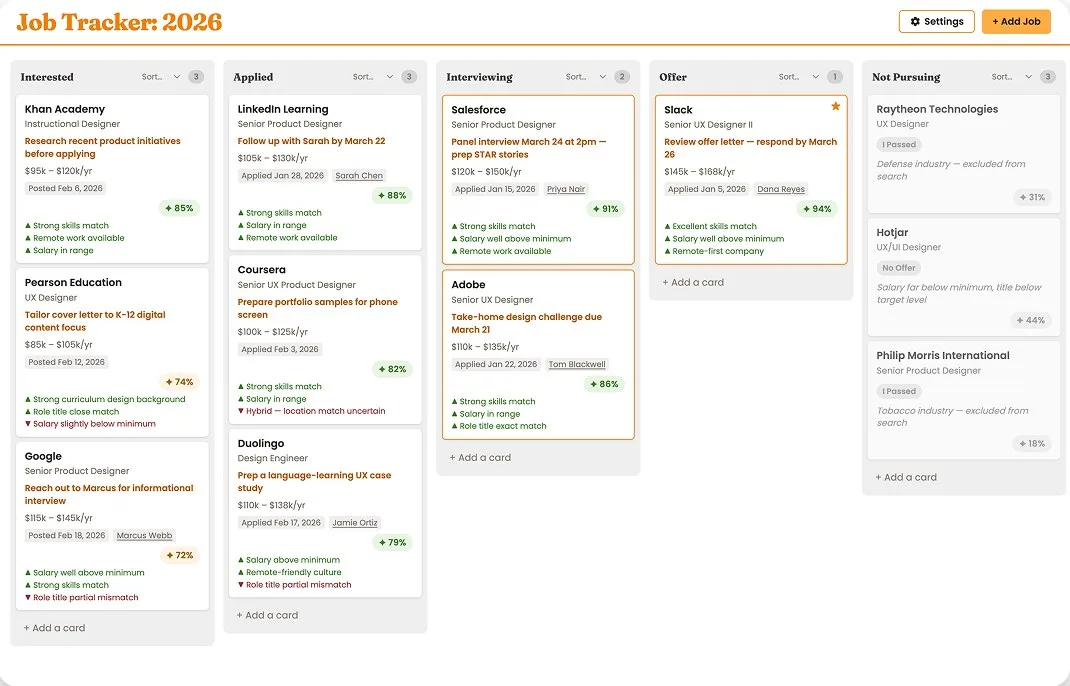Click the 'I Passed' tag on Raytheon card

899,145
